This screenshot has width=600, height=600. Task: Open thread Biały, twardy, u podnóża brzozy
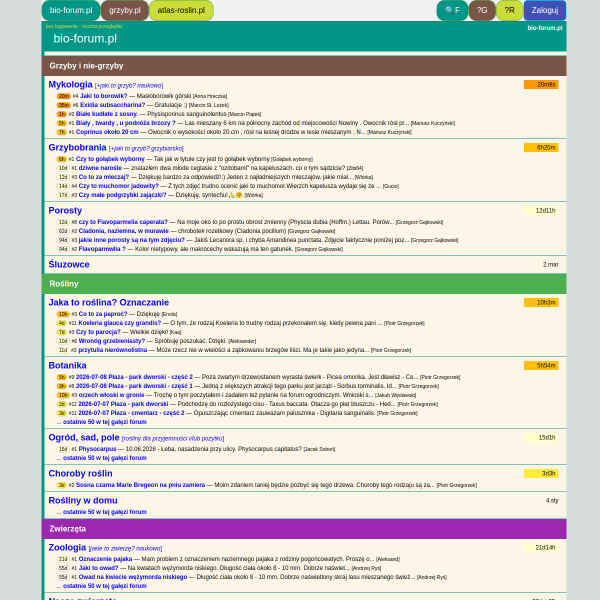(x=126, y=123)
